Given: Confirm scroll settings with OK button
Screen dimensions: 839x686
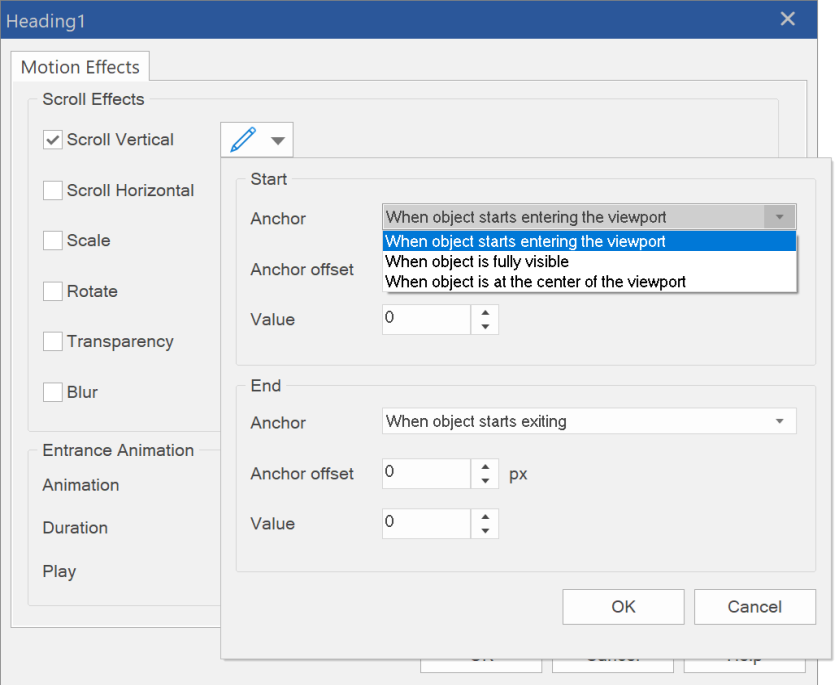Looking at the screenshot, I should (623, 607).
